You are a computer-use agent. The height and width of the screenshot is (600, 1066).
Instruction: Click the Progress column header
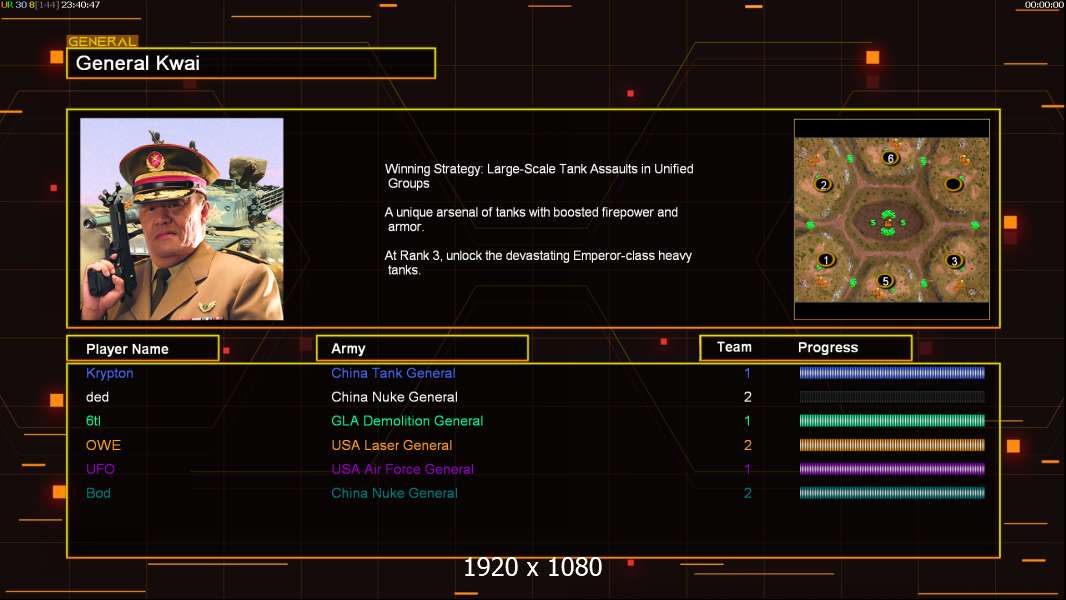point(827,347)
